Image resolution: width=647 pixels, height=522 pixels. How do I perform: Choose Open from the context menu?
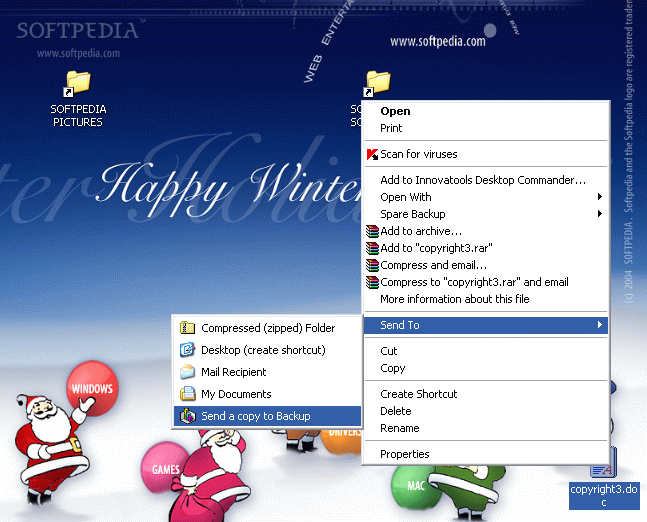click(x=486, y=111)
